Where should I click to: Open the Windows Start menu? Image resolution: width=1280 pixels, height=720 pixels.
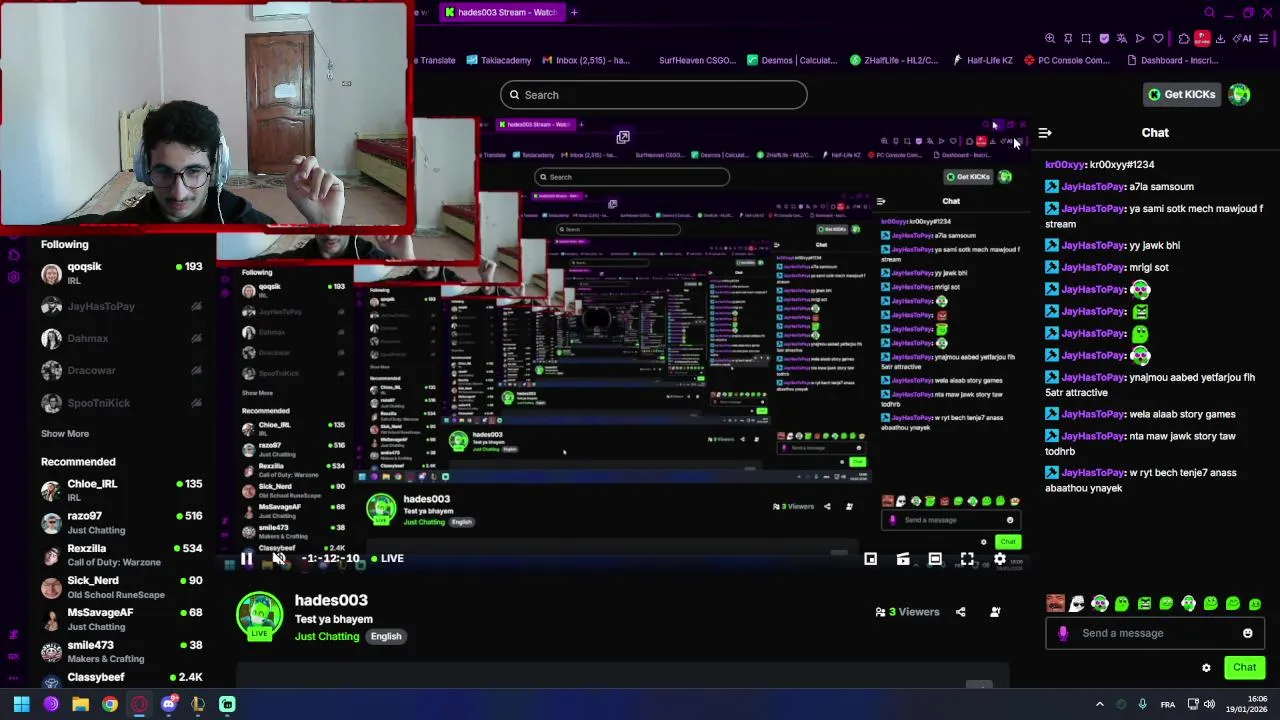coord(21,704)
